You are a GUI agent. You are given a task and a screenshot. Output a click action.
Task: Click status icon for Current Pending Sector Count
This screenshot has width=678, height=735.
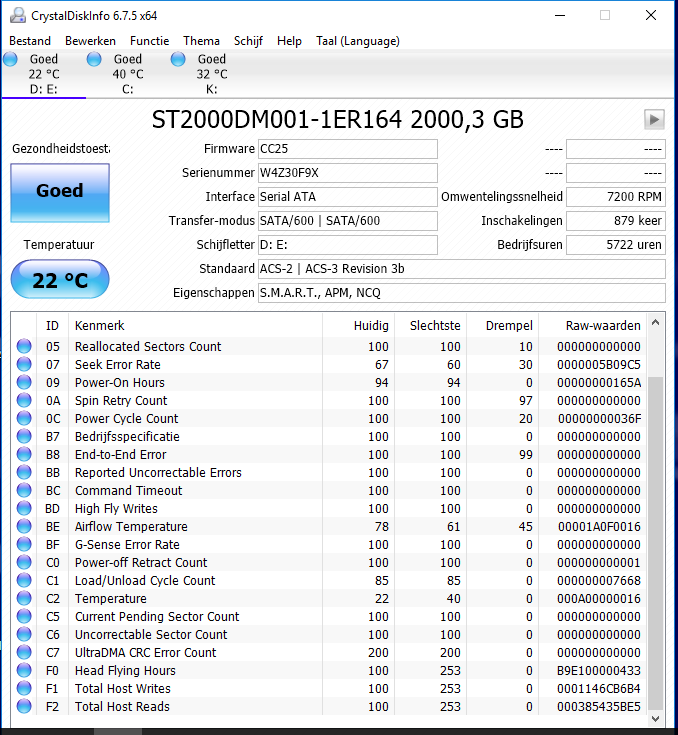(24, 616)
